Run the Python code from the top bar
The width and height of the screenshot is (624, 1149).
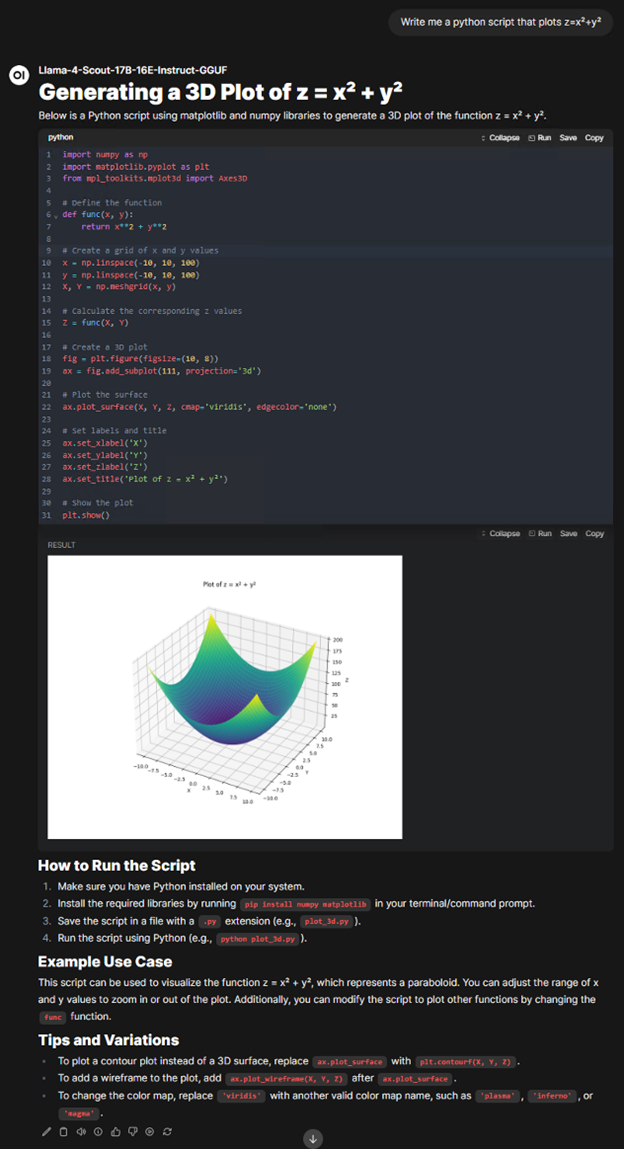coord(540,137)
